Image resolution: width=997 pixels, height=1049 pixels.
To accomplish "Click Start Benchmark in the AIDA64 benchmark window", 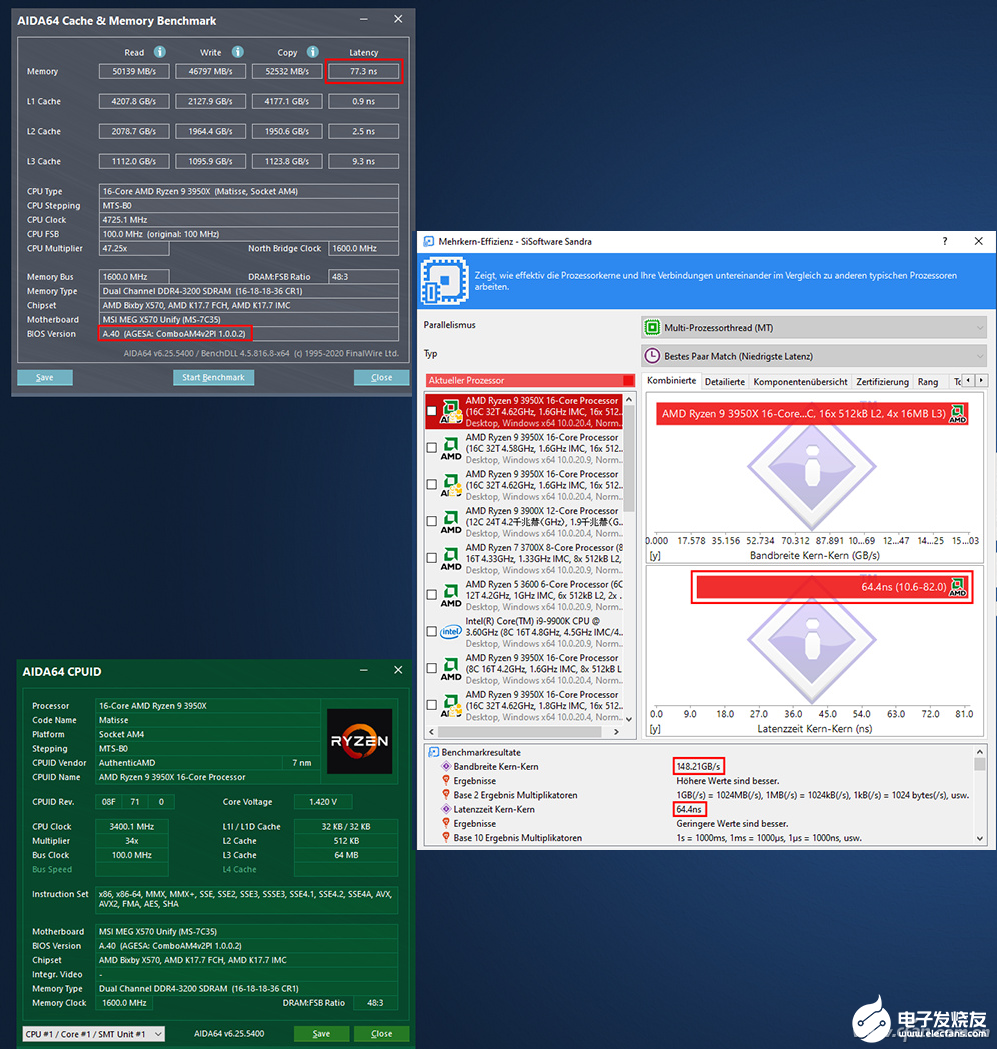I will click(x=213, y=377).
